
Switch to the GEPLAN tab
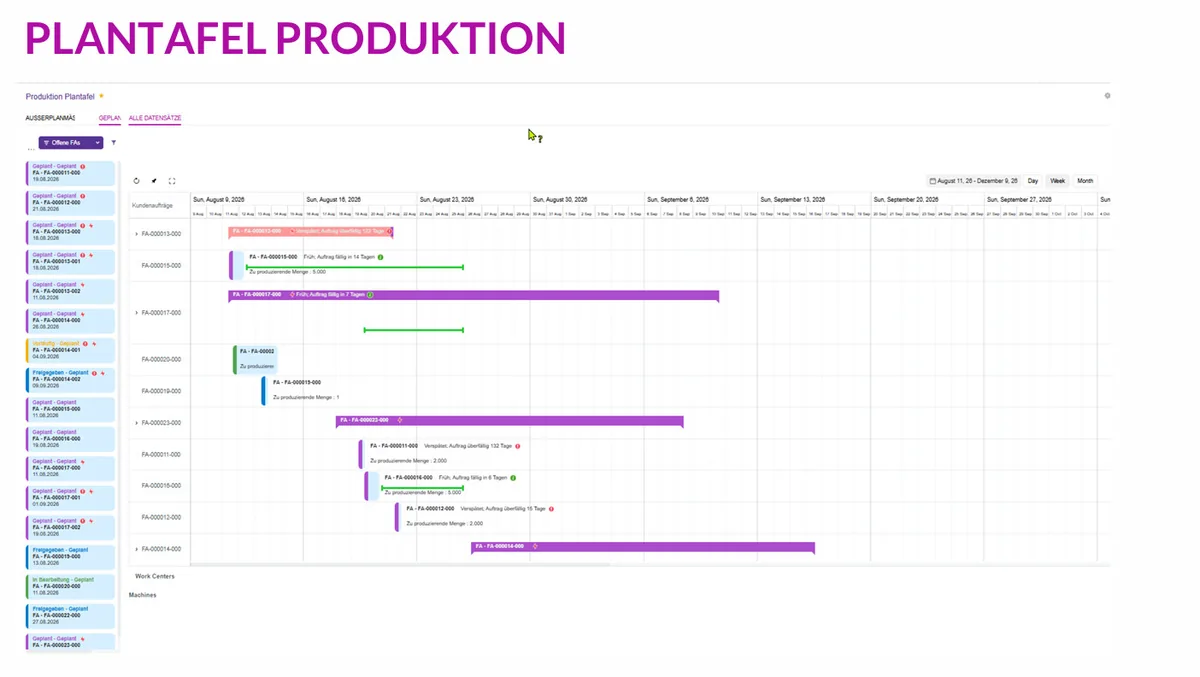pyautogui.click(x=110, y=118)
